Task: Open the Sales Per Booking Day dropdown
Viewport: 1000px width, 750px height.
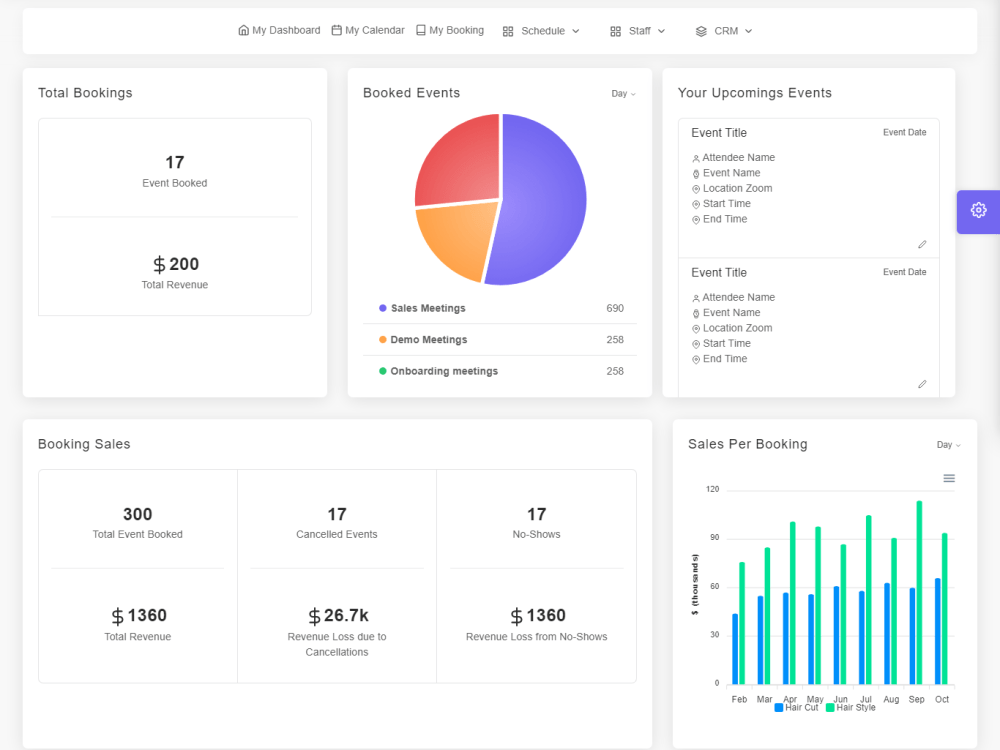Action: [x=948, y=445]
